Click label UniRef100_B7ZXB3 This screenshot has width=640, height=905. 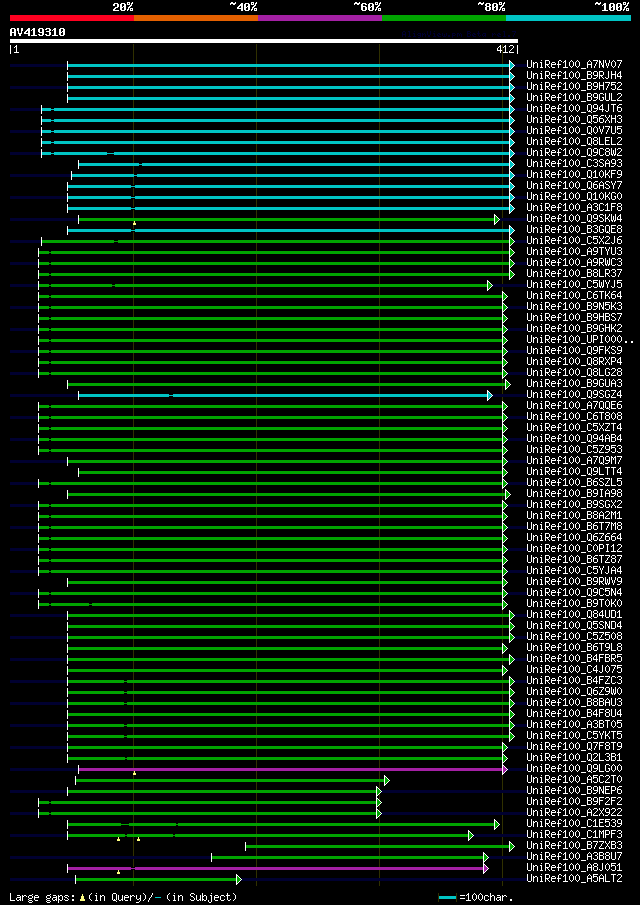(574, 845)
